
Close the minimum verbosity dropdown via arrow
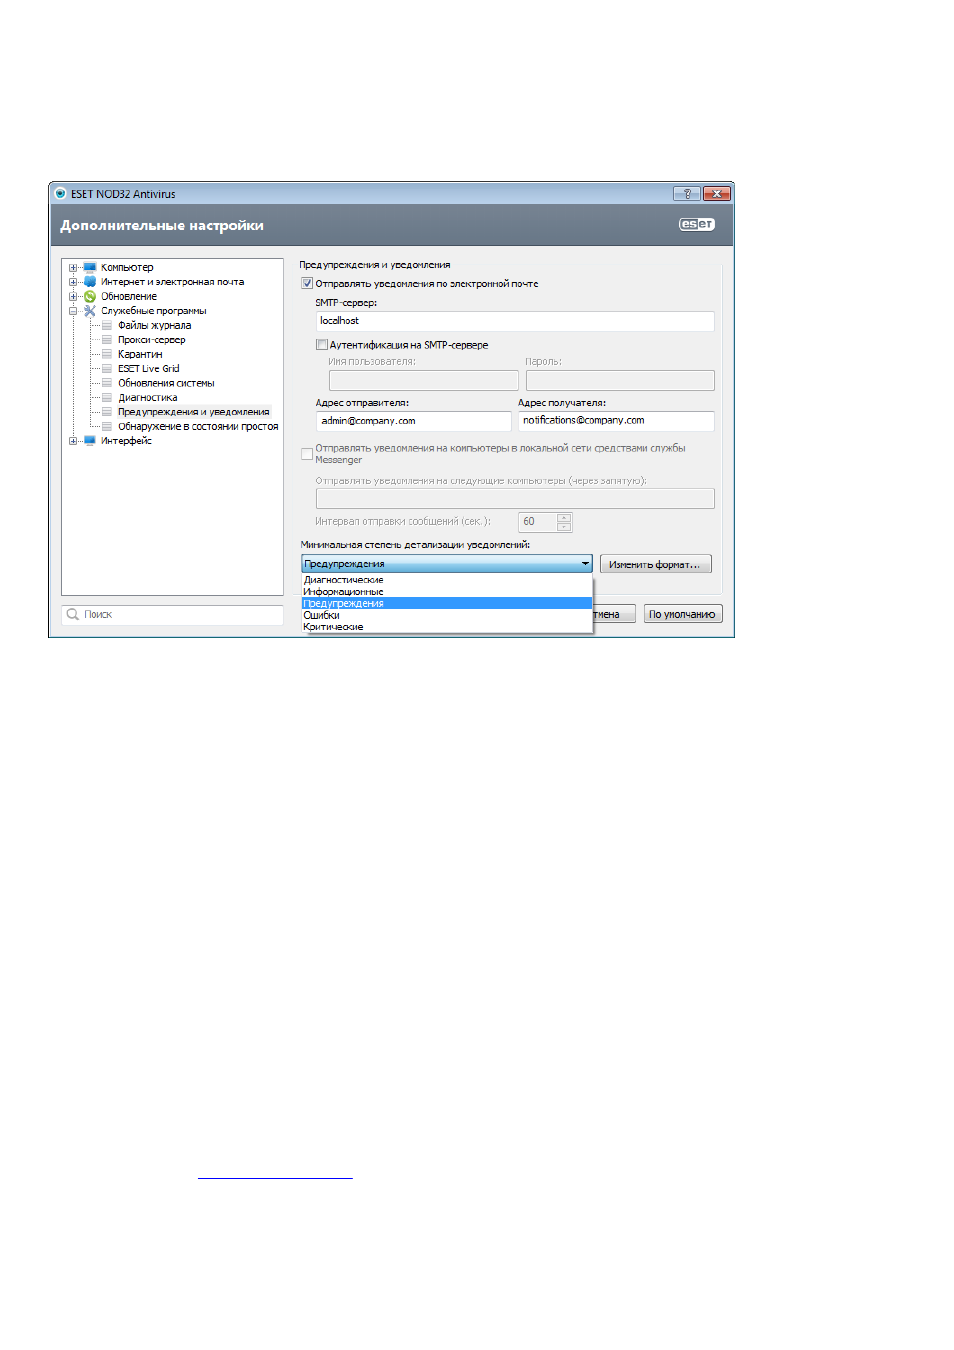pos(585,564)
